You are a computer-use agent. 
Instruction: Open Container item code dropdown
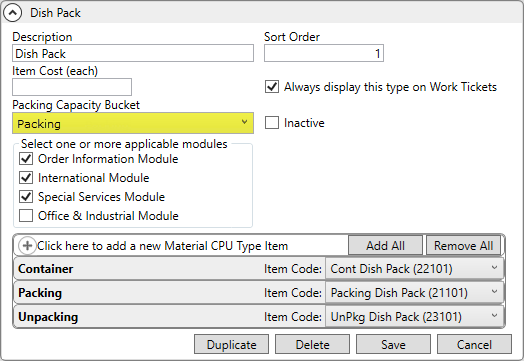[414, 269]
